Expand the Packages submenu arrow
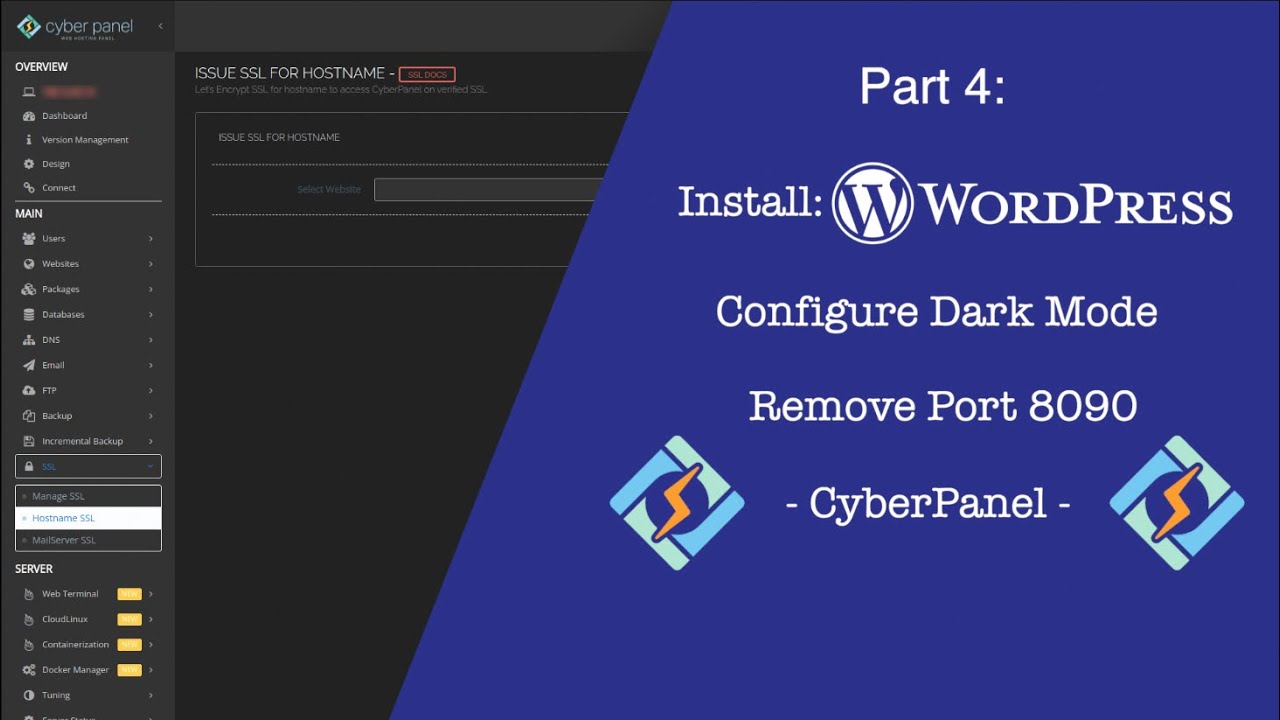 151,289
